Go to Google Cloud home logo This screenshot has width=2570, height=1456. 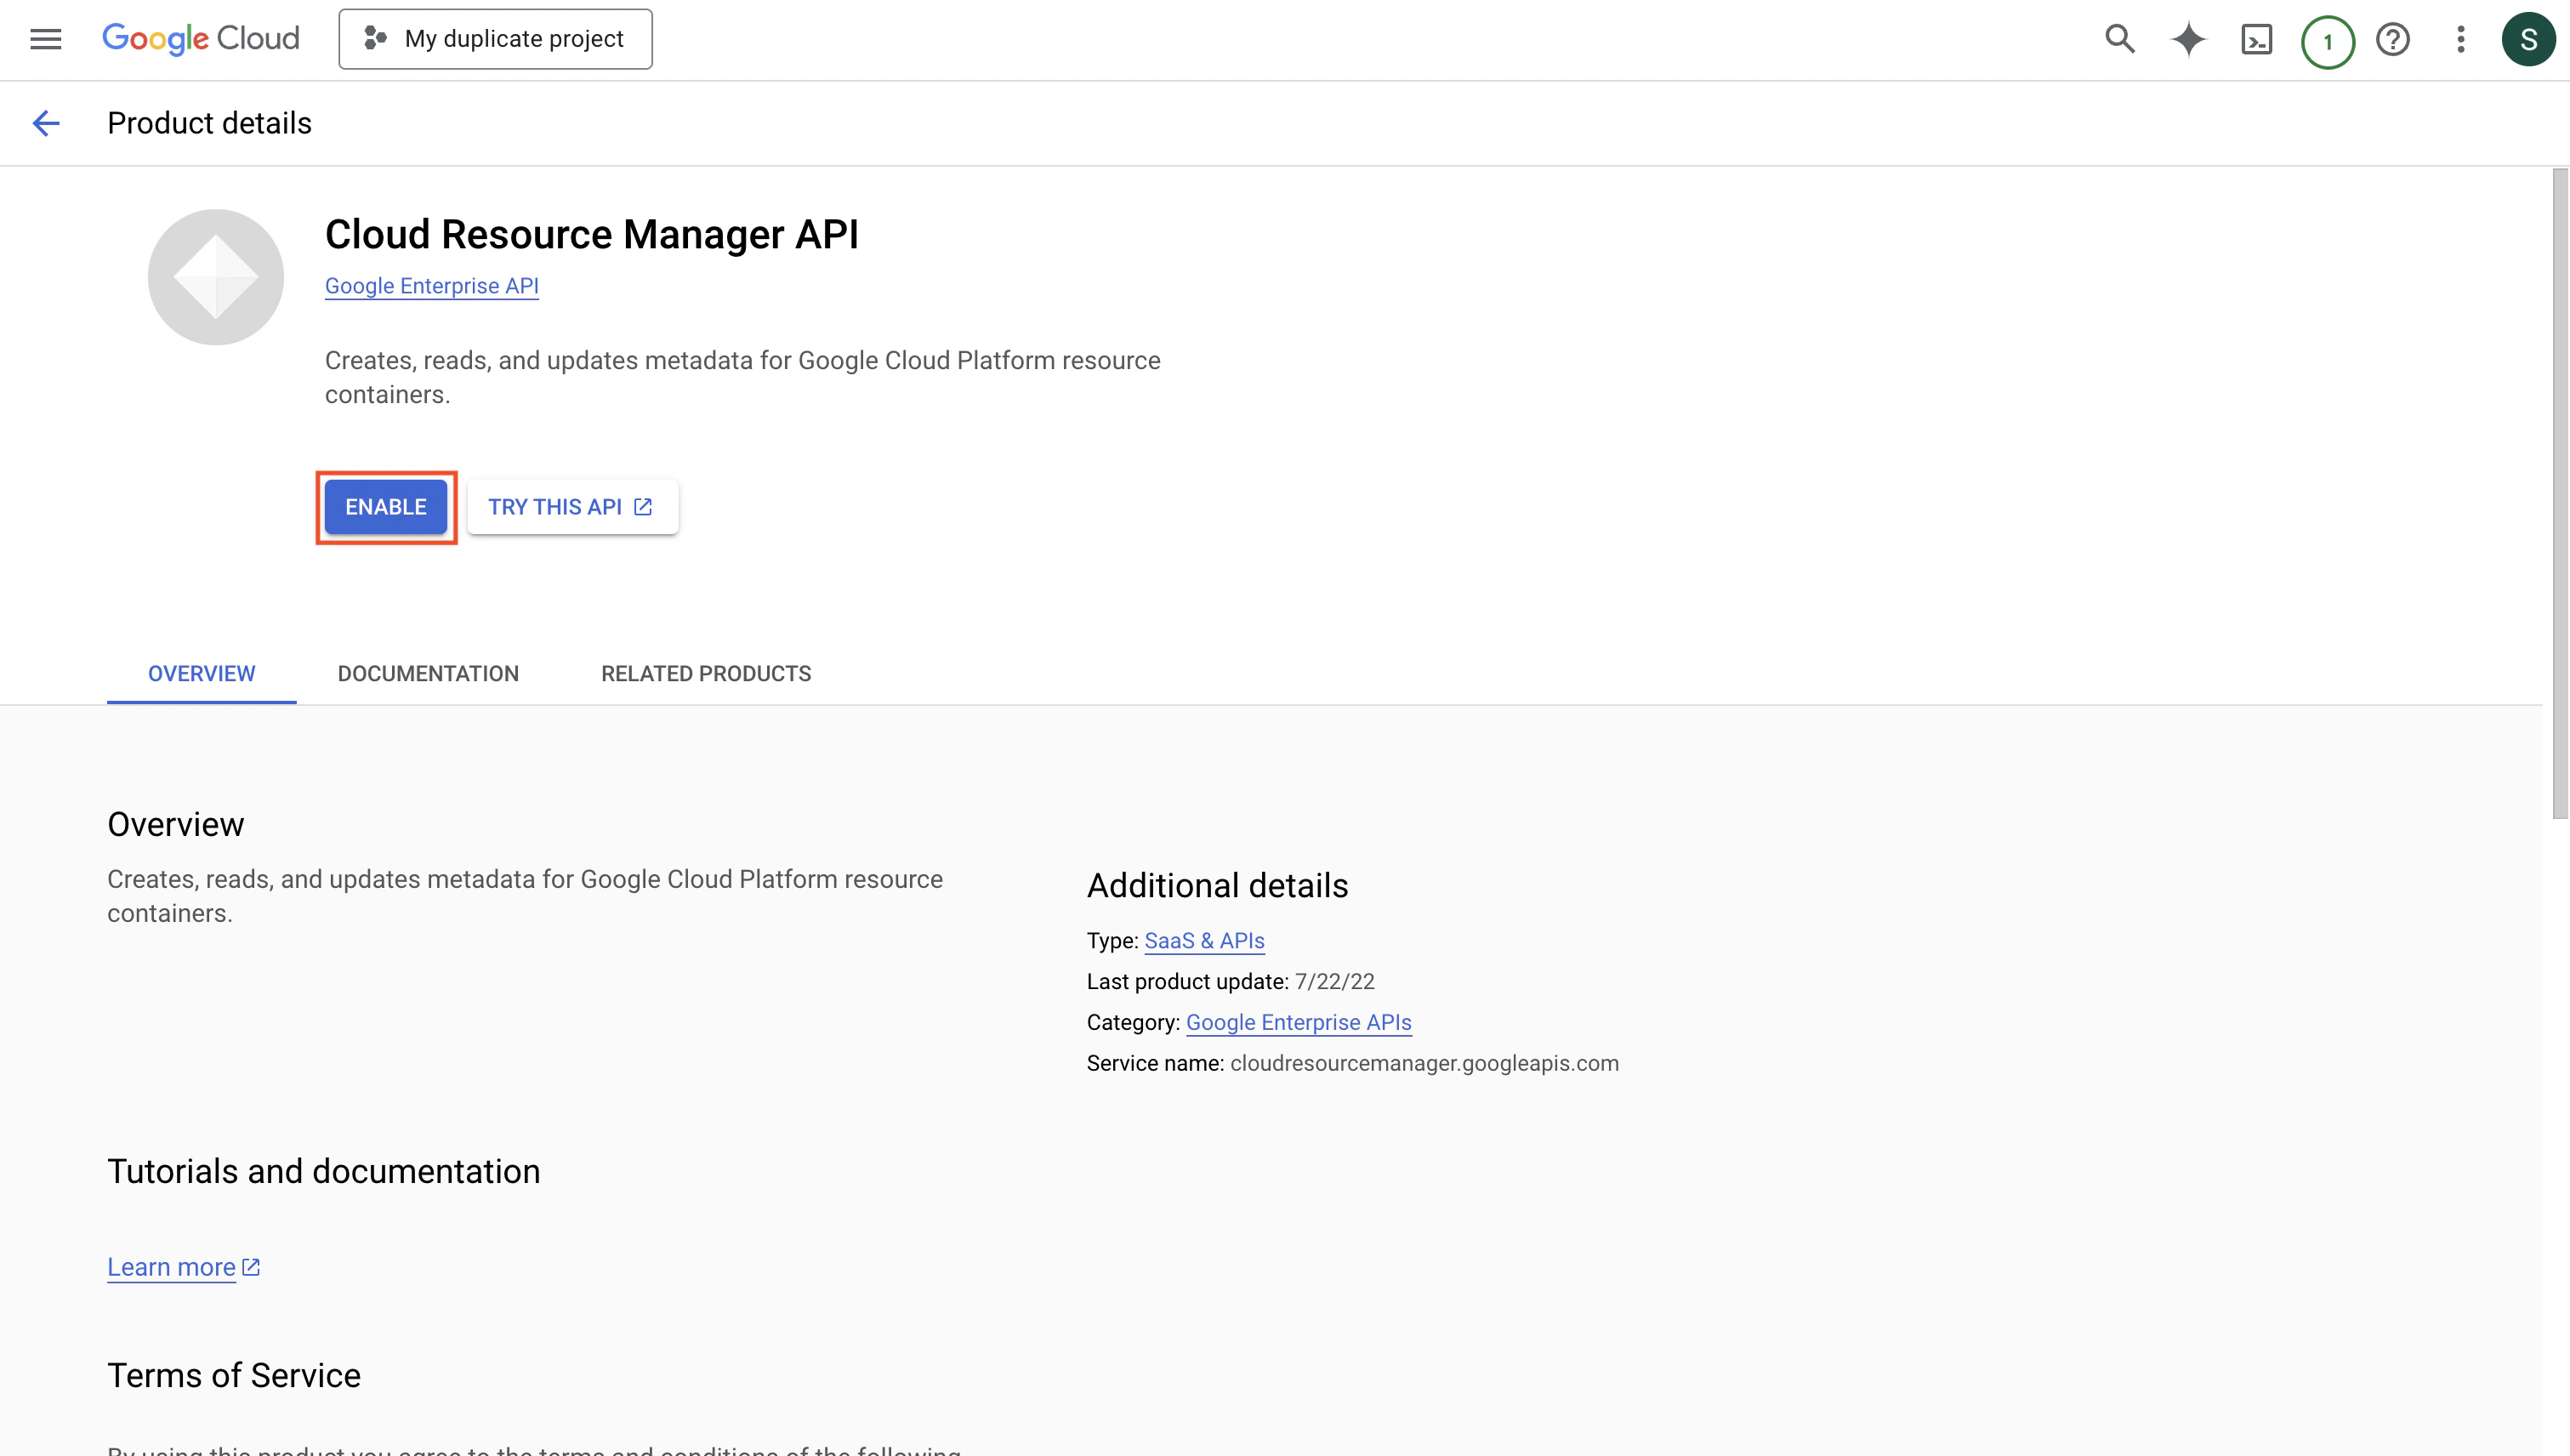click(x=201, y=39)
